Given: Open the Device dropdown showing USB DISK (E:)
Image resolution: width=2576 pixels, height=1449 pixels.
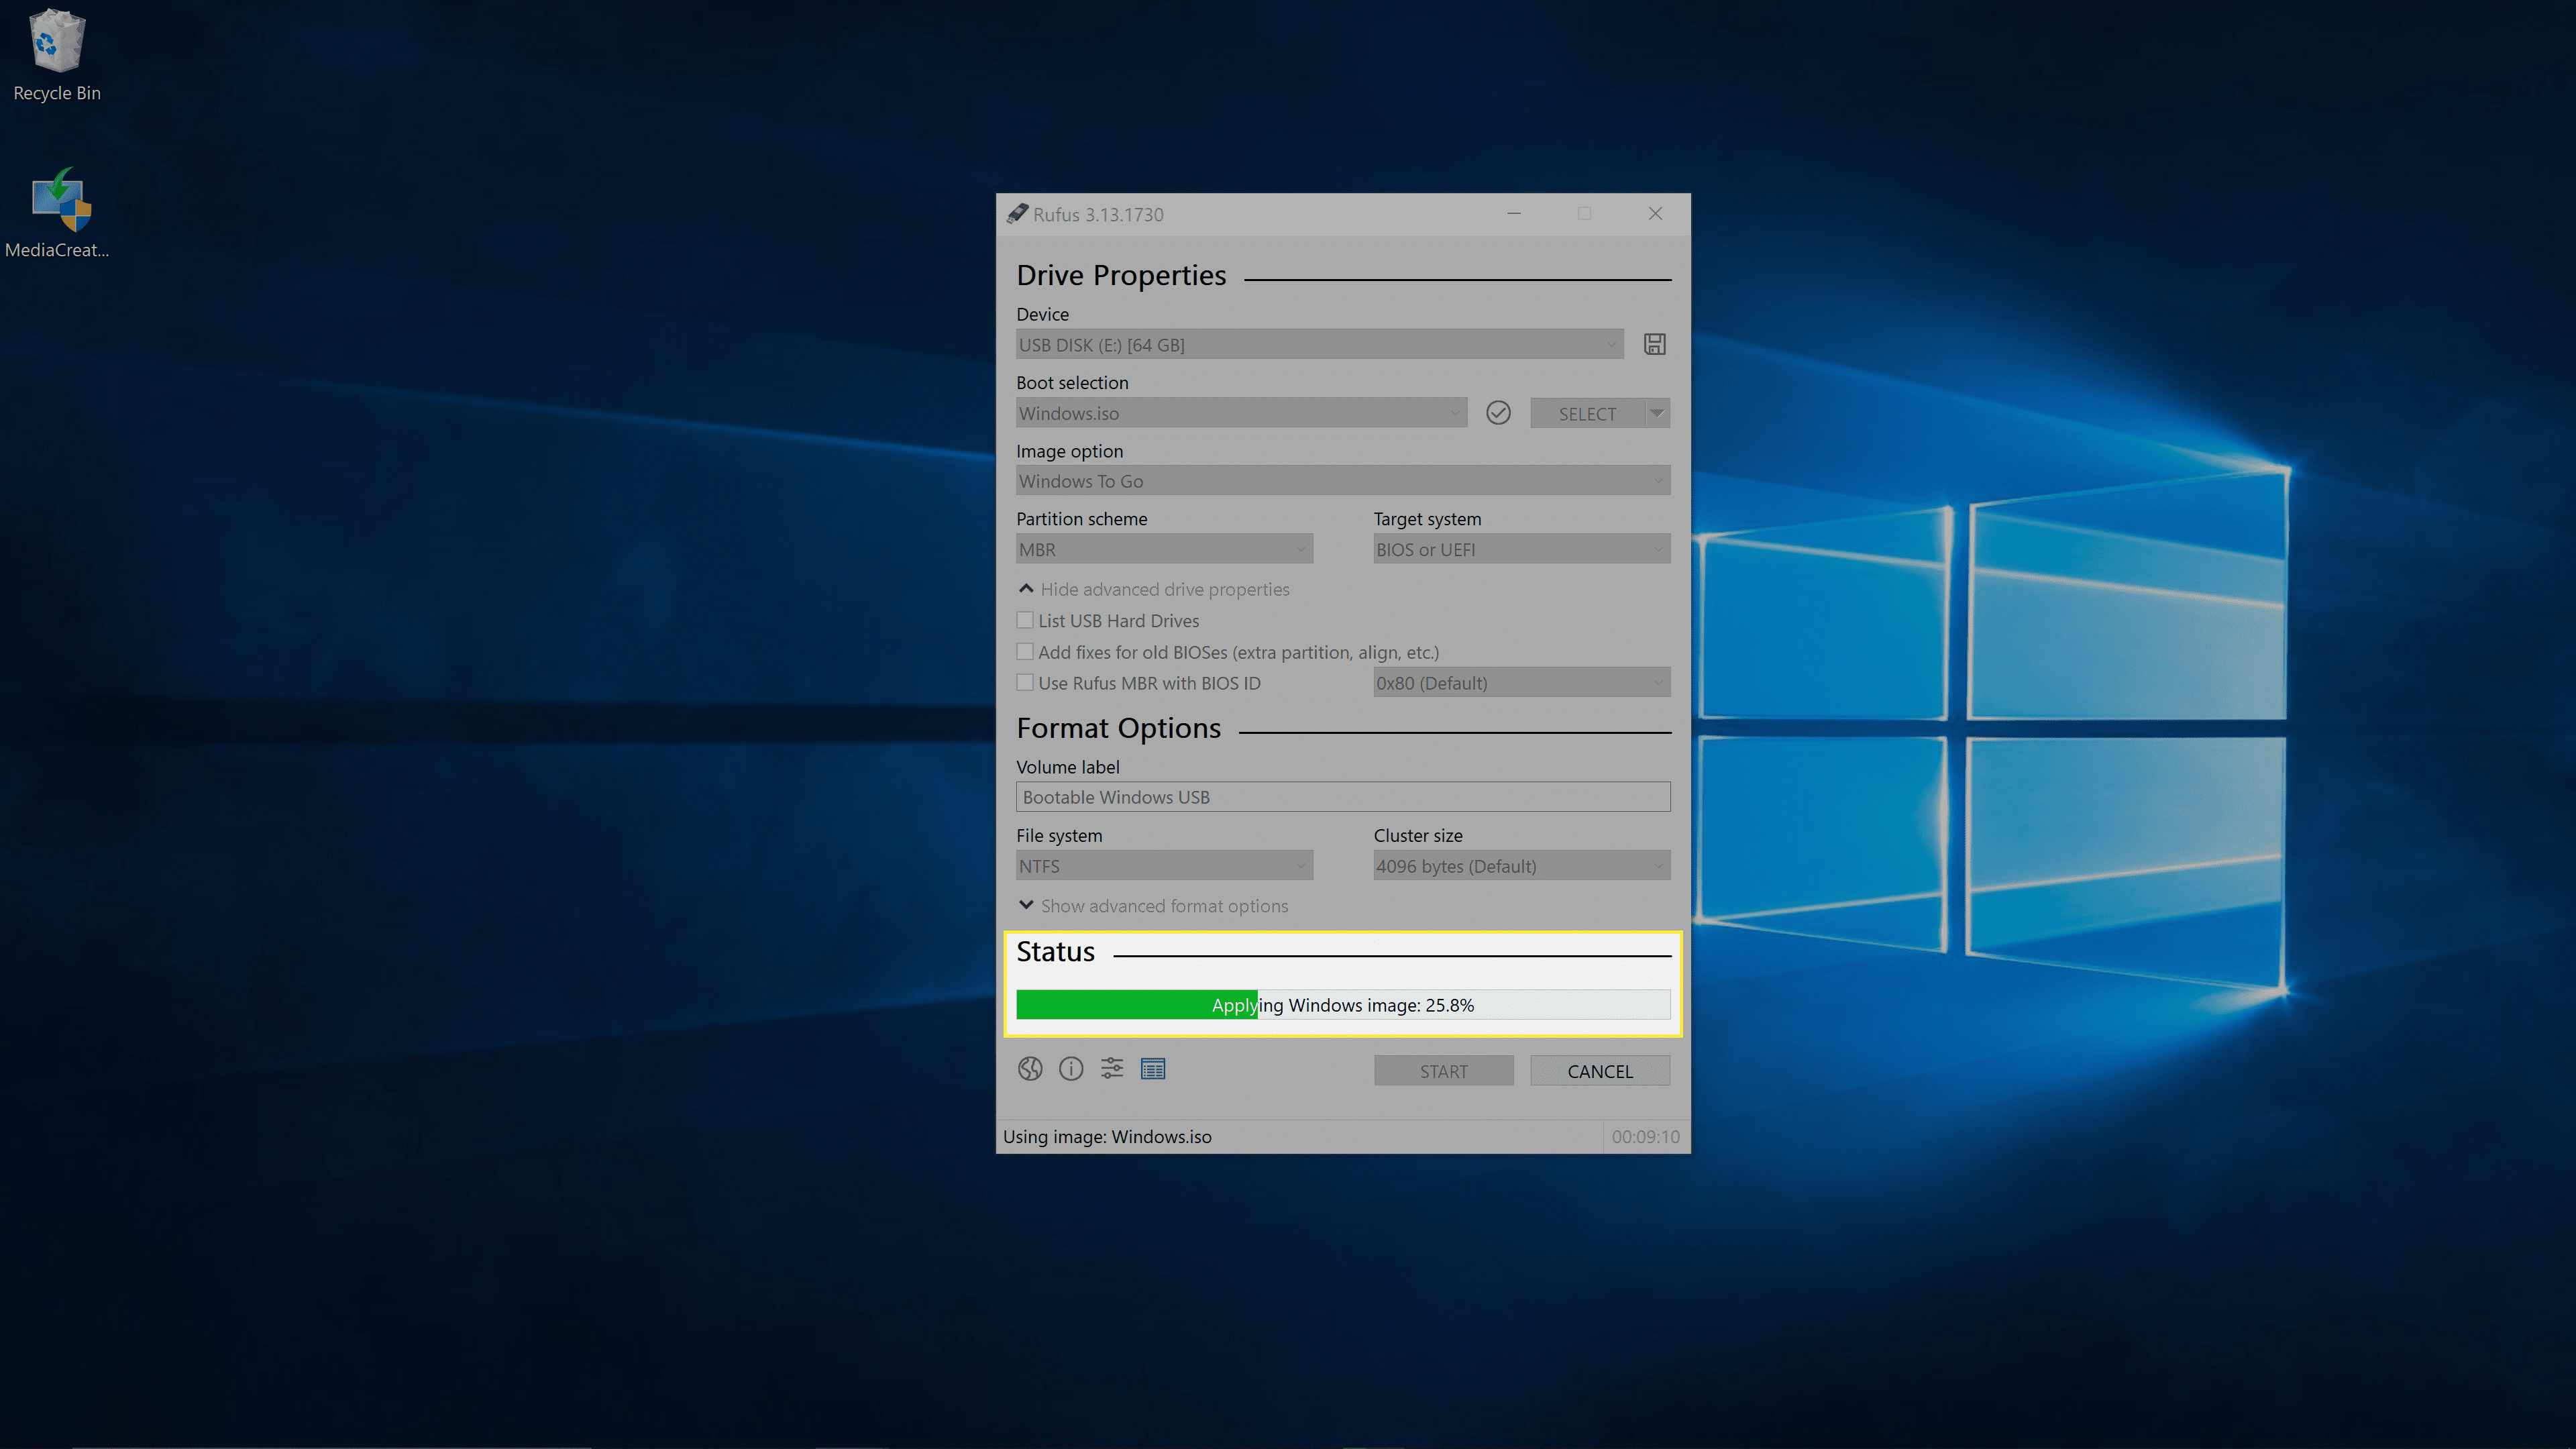Looking at the screenshot, I should click(x=1319, y=345).
